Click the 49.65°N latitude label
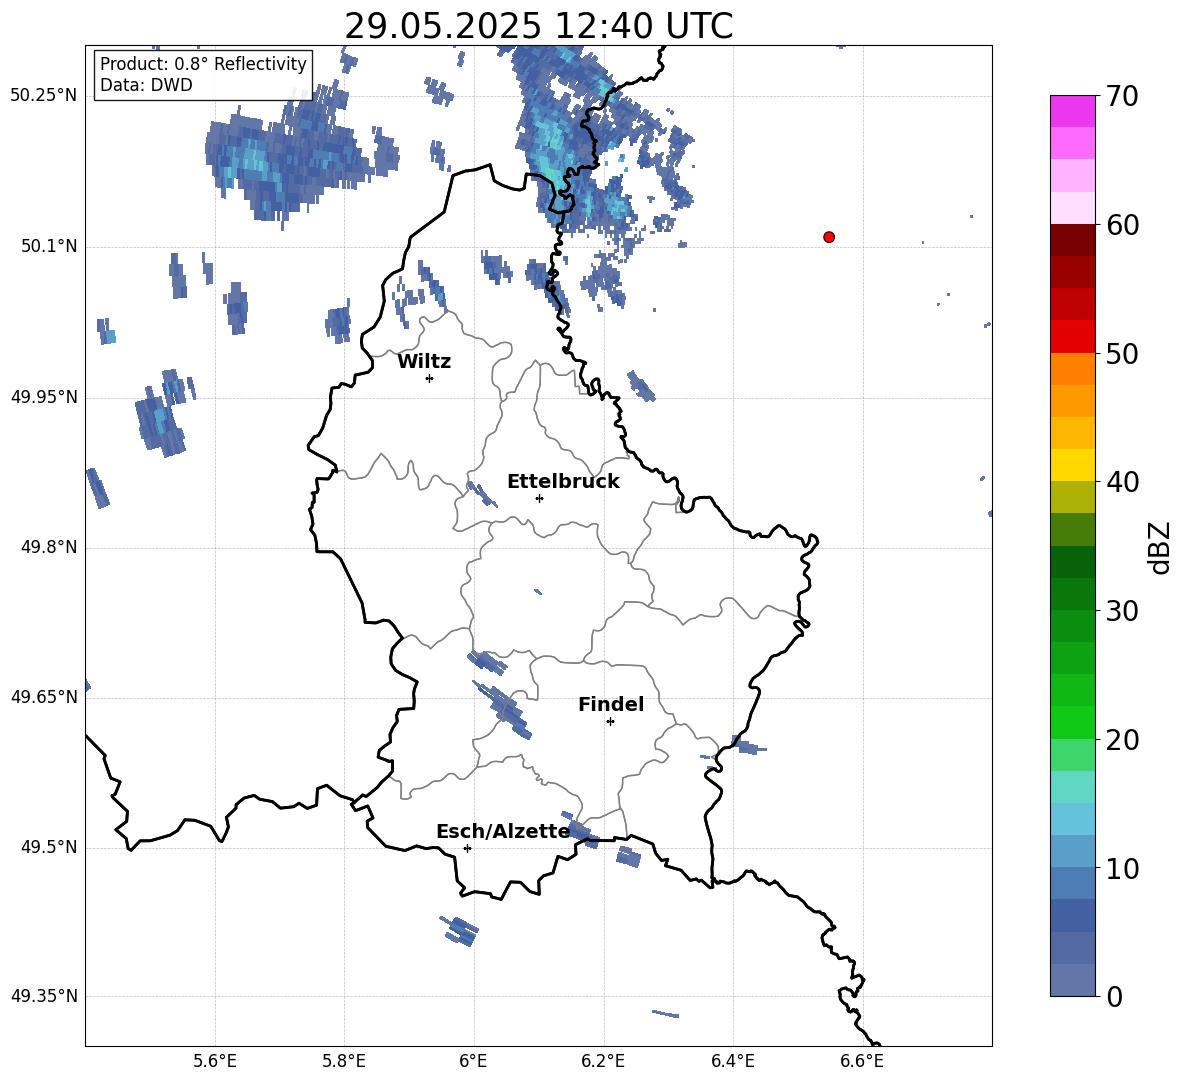The height and width of the screenshot is (1081, 1184). 44,697
